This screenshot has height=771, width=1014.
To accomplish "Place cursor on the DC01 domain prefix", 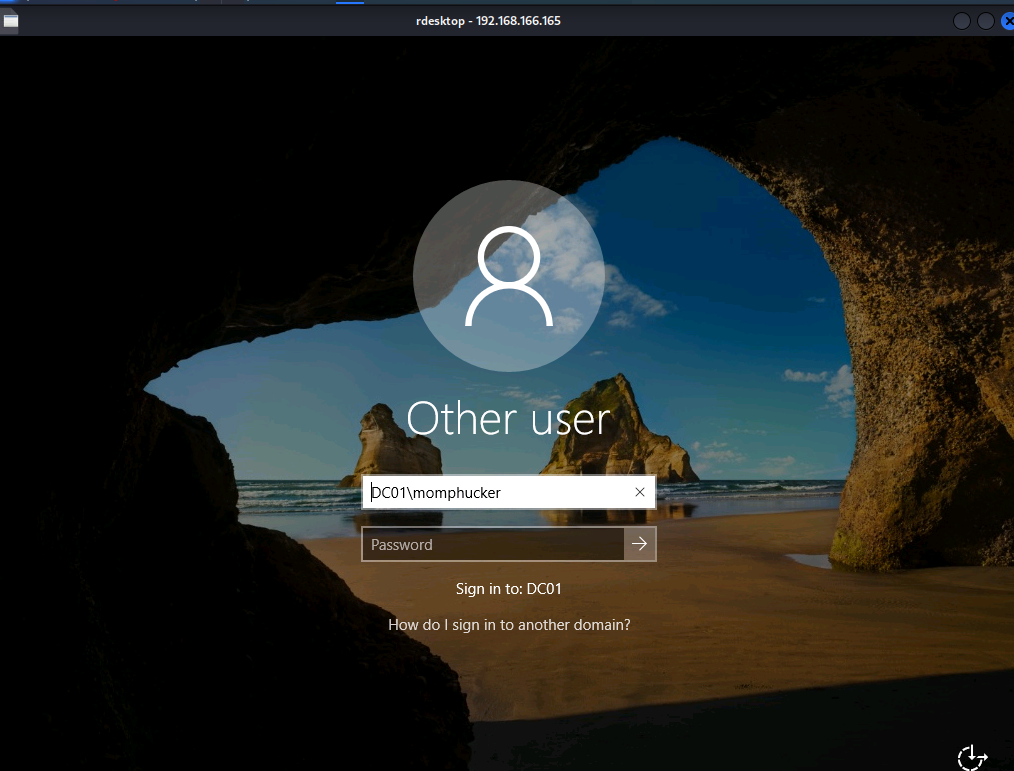I will coord(386,492).
